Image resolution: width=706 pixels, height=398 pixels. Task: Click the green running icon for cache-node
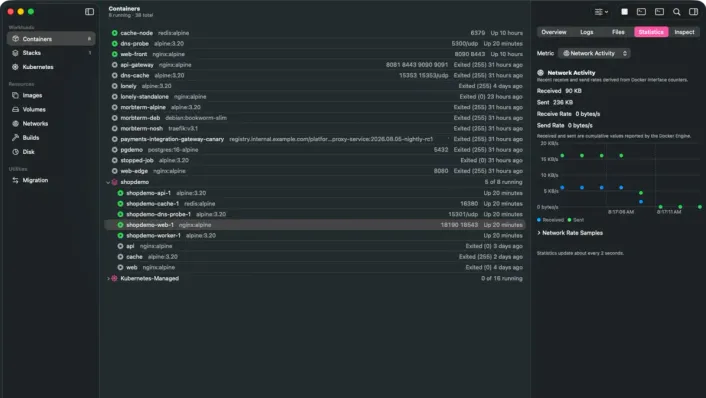114,33
